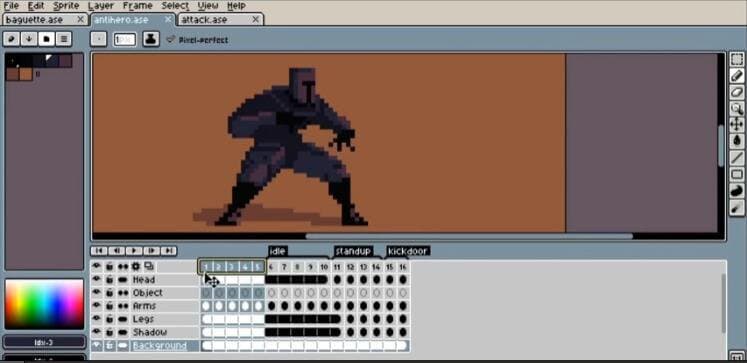Select the Zoom magnifier tool
This screenshot has height=363, width=747.
(x=737, y=109)
